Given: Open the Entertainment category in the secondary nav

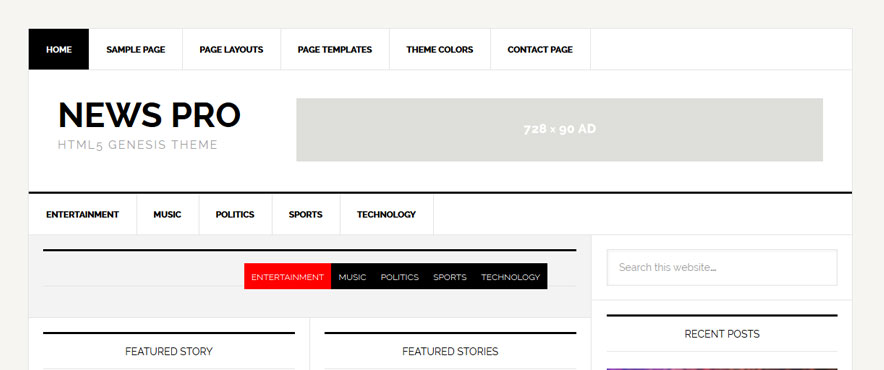Looking at the screenshot, I should 82,214.
